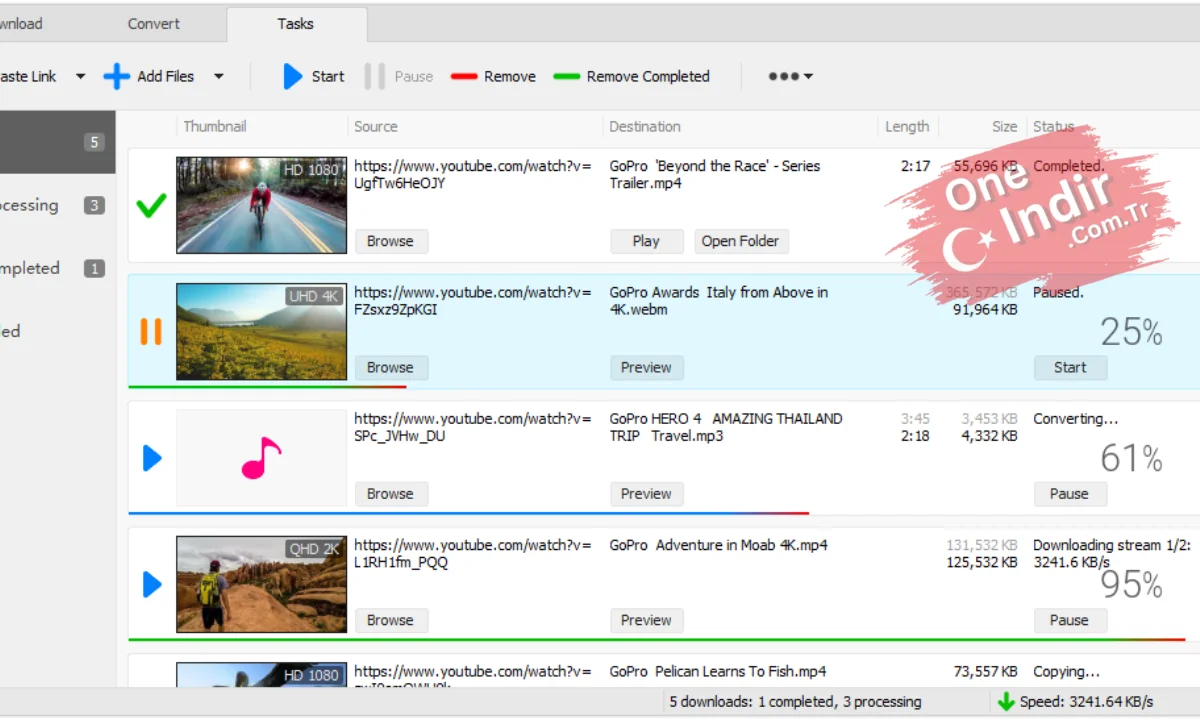Click Start button on the paused Italy task

pyautogui.click(x=1070, y=367)
